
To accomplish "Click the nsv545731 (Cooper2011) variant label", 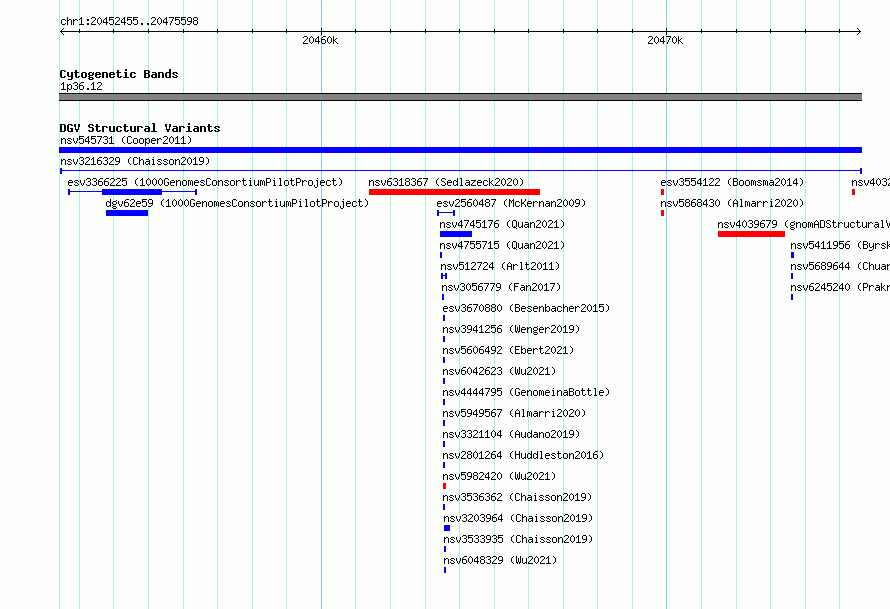I will click(126, 140).
